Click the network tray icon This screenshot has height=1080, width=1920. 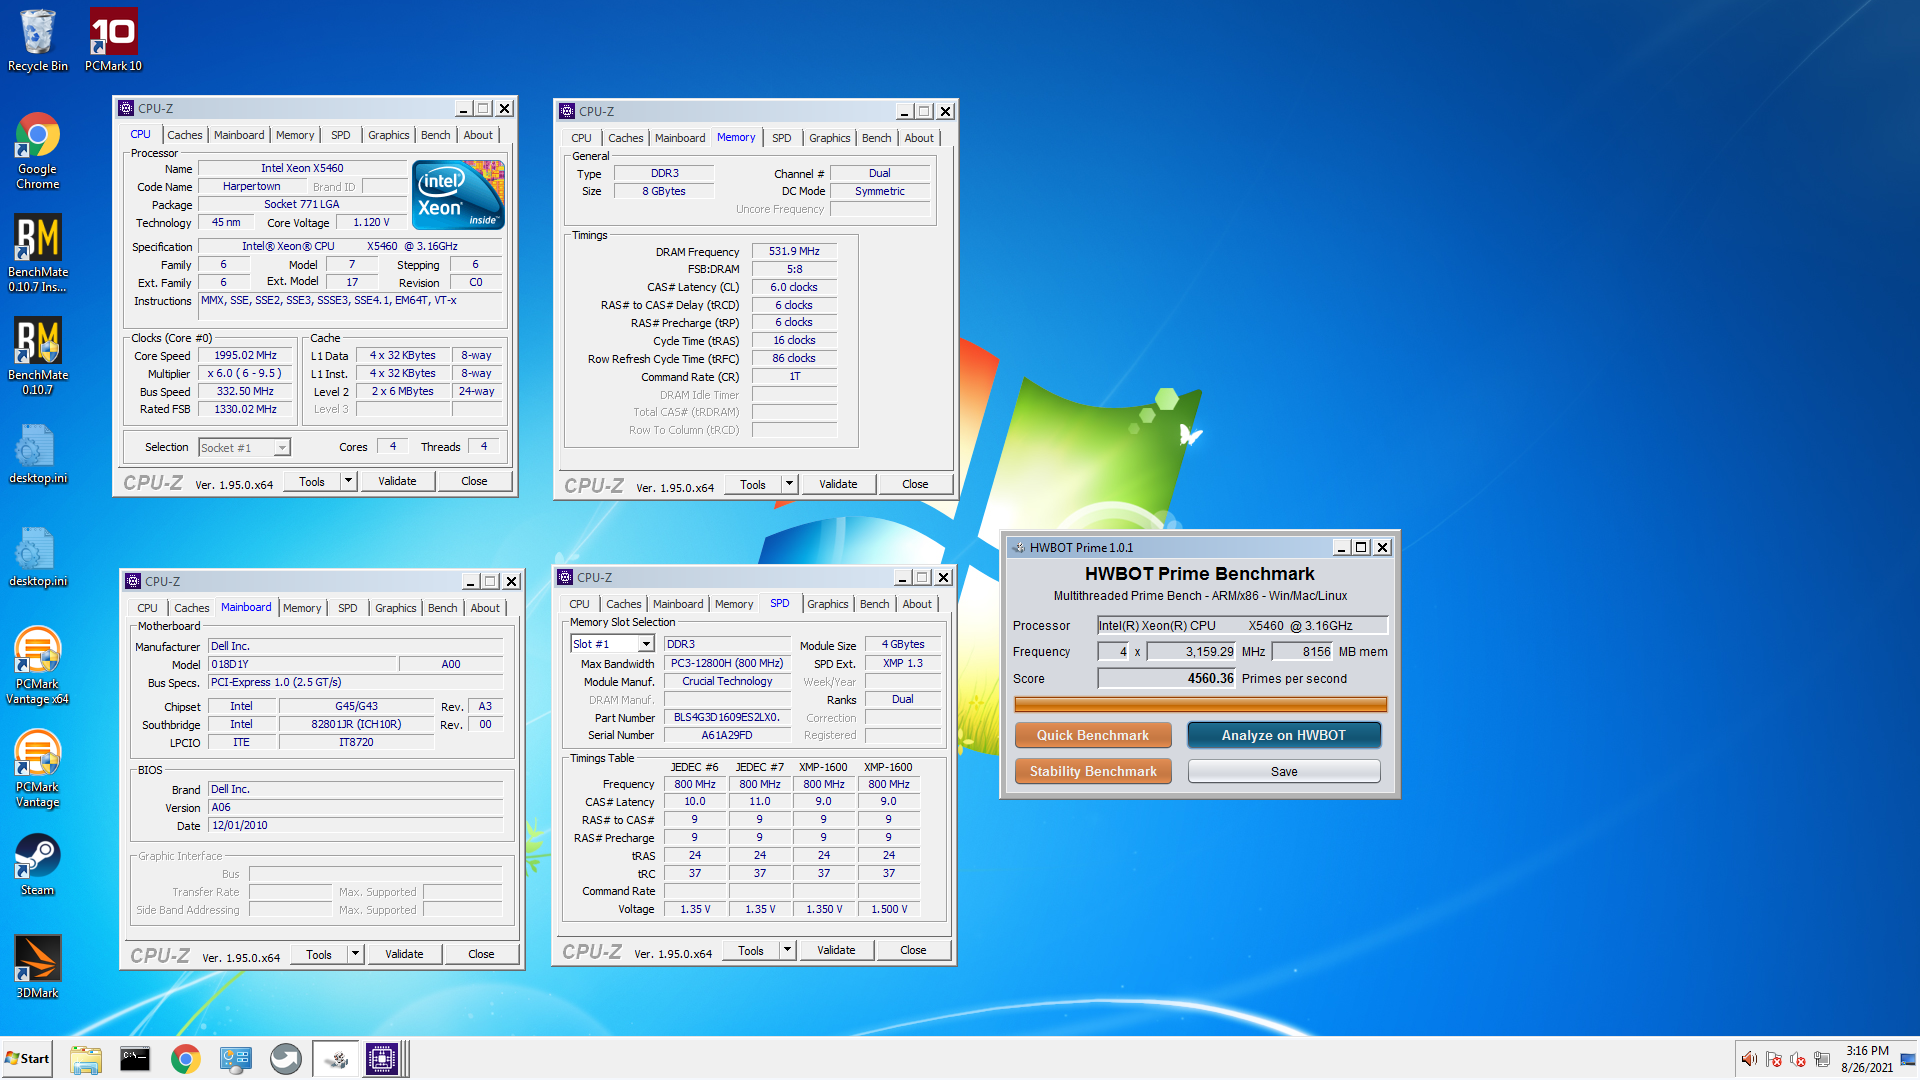[x=1822, y=1059]
